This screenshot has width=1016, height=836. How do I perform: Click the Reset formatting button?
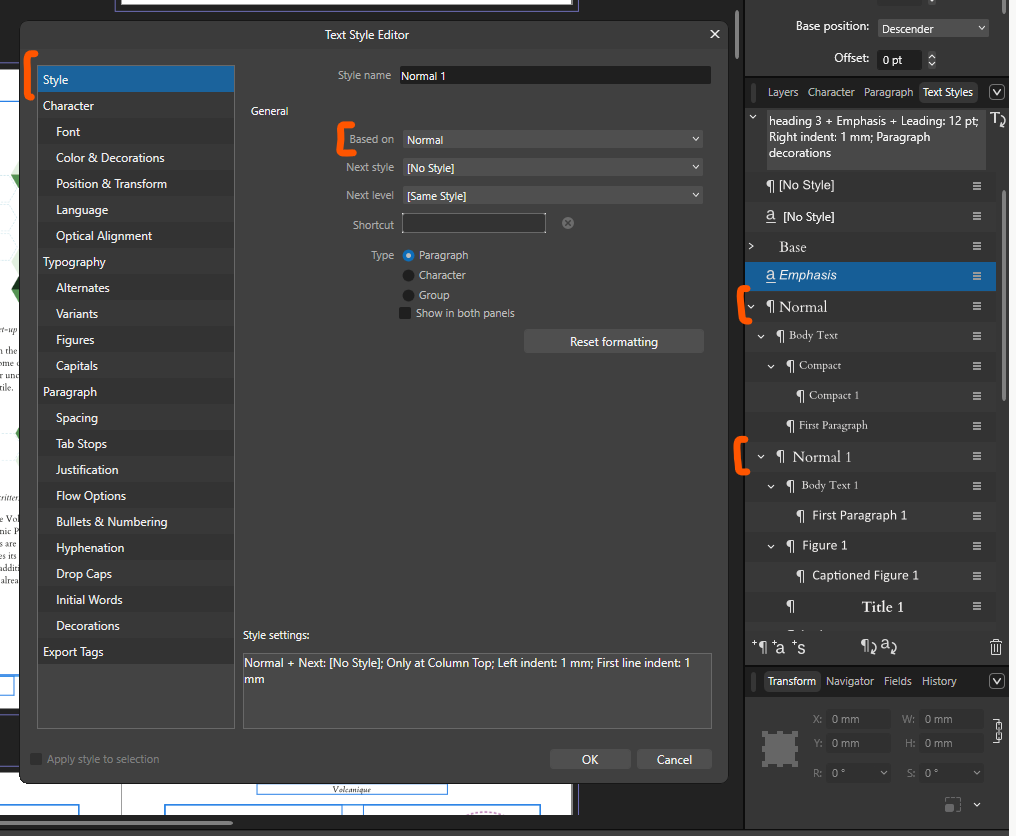[613, 342]
